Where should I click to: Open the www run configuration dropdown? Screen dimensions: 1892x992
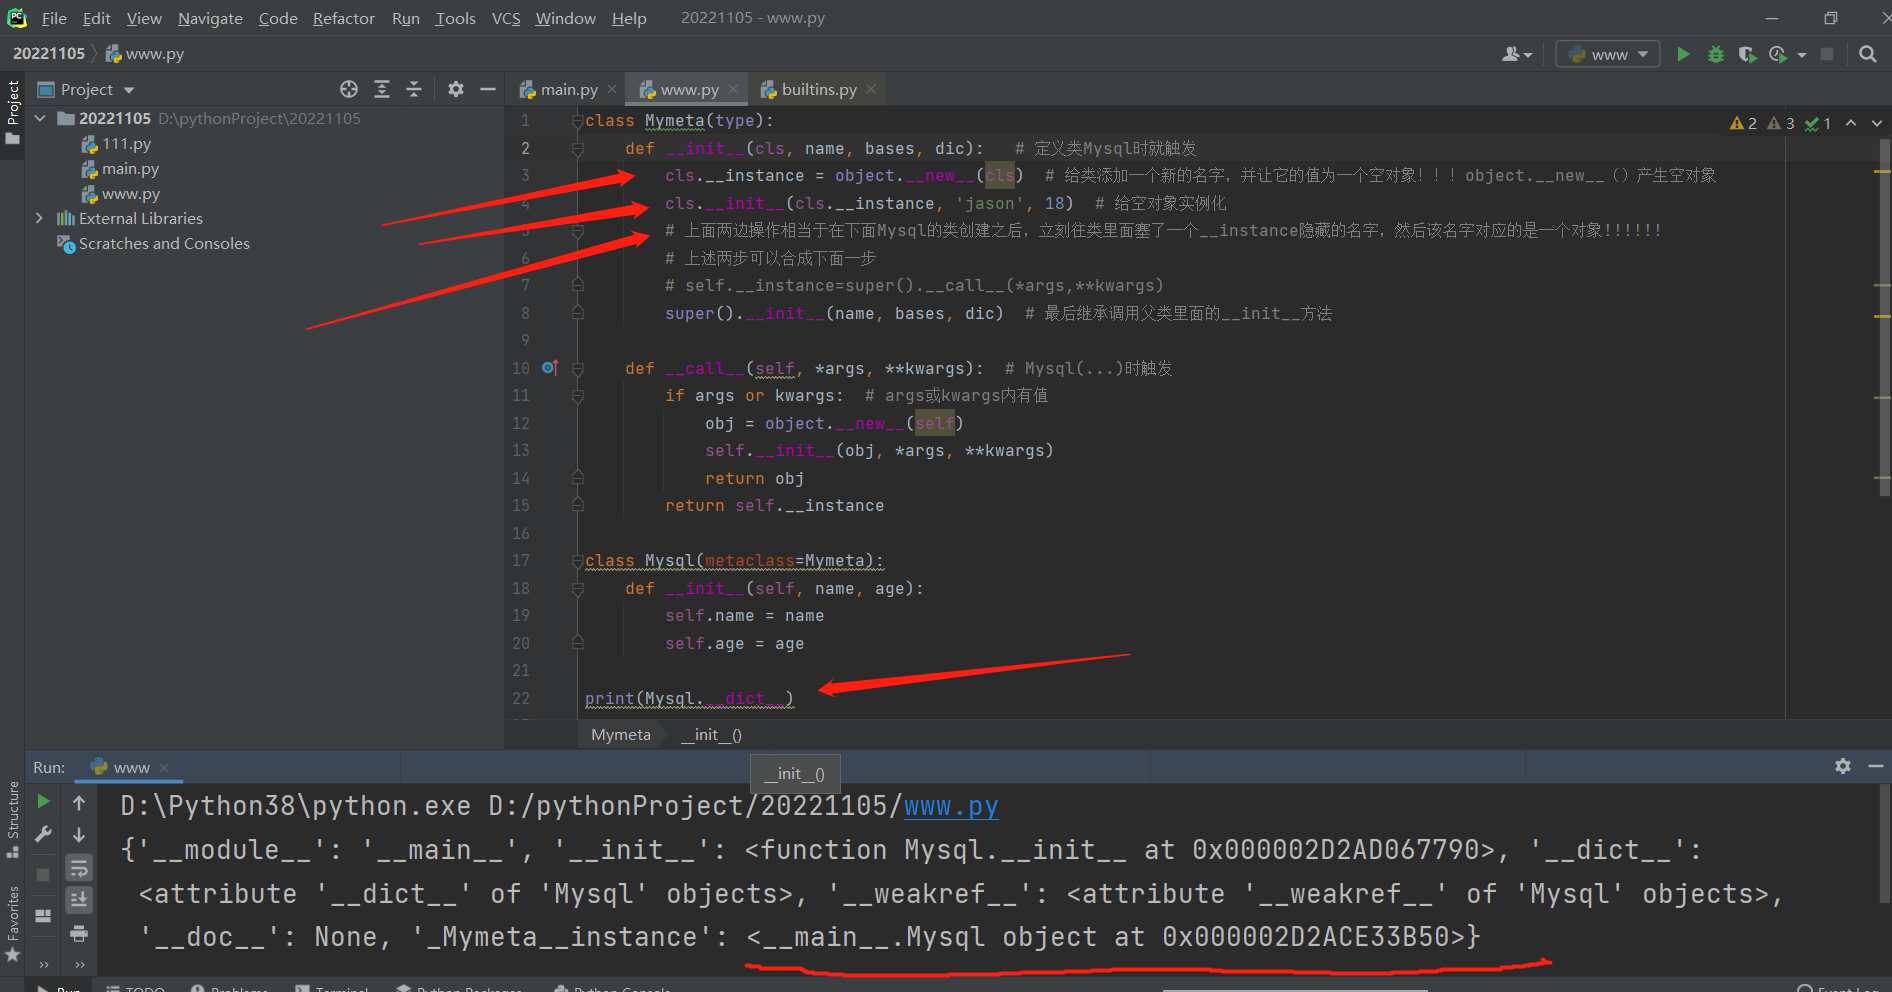(x=1608, y=54)
